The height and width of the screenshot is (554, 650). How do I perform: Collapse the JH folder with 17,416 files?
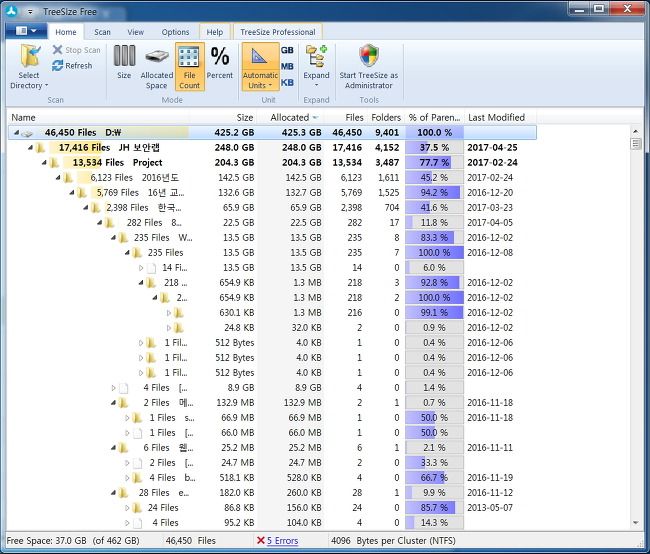(x=30, y=148)
